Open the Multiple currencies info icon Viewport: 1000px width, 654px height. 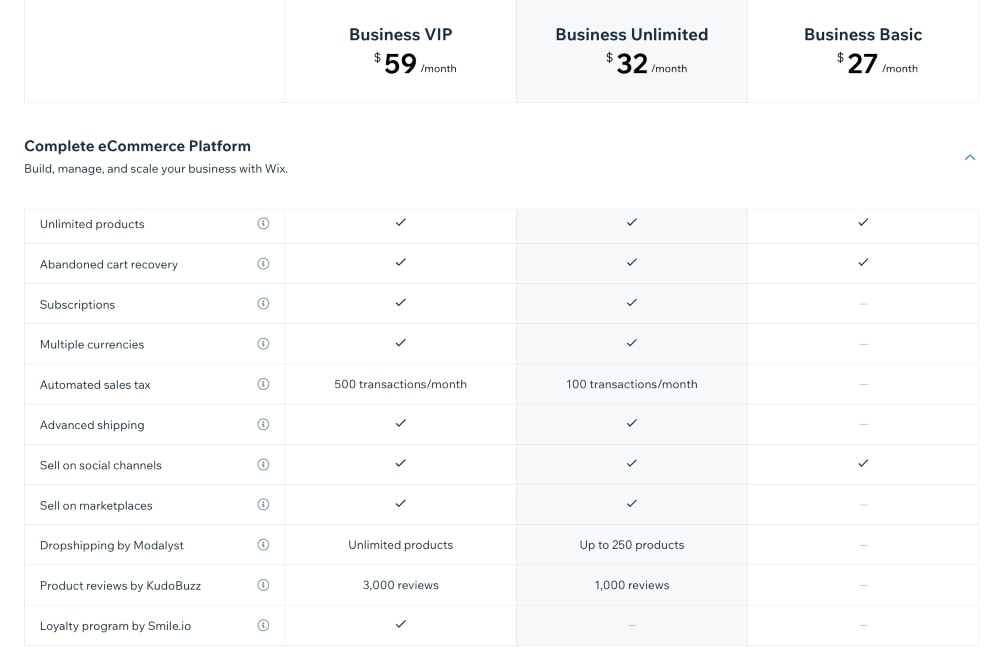point(263,344)
